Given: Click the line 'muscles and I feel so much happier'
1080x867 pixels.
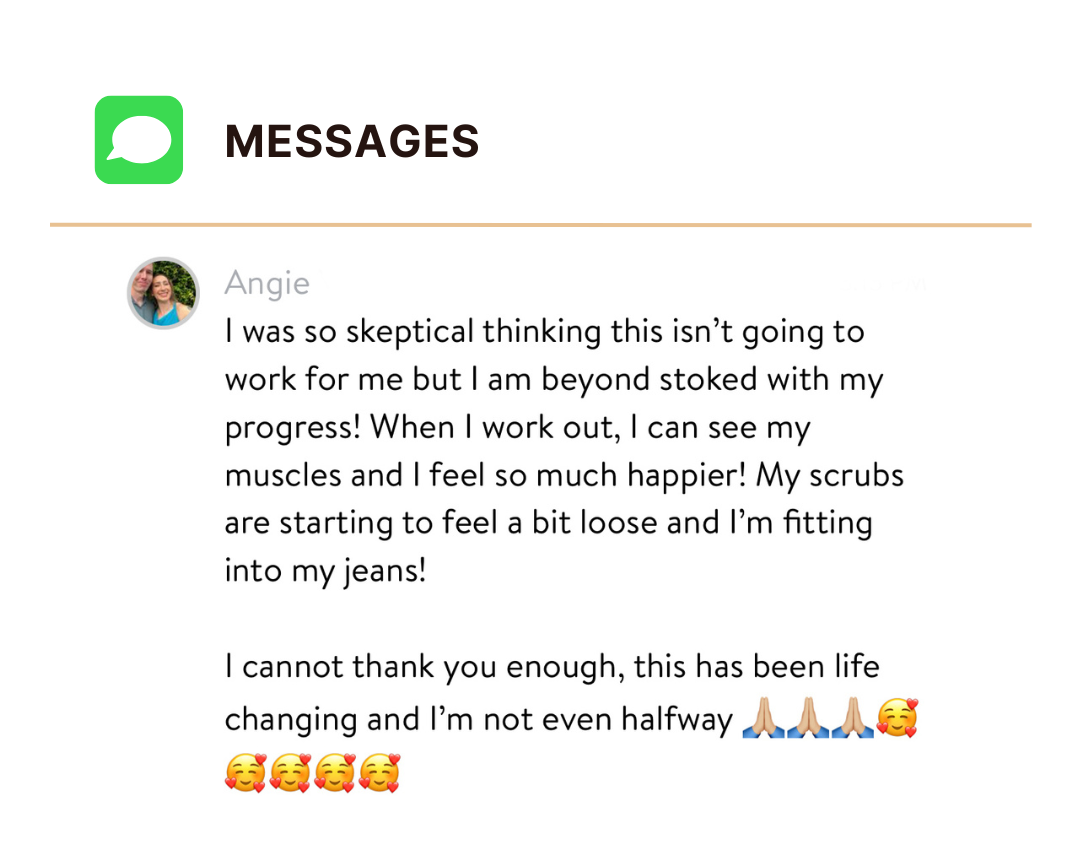Looking at the screenshot, I should pos(564,476).
